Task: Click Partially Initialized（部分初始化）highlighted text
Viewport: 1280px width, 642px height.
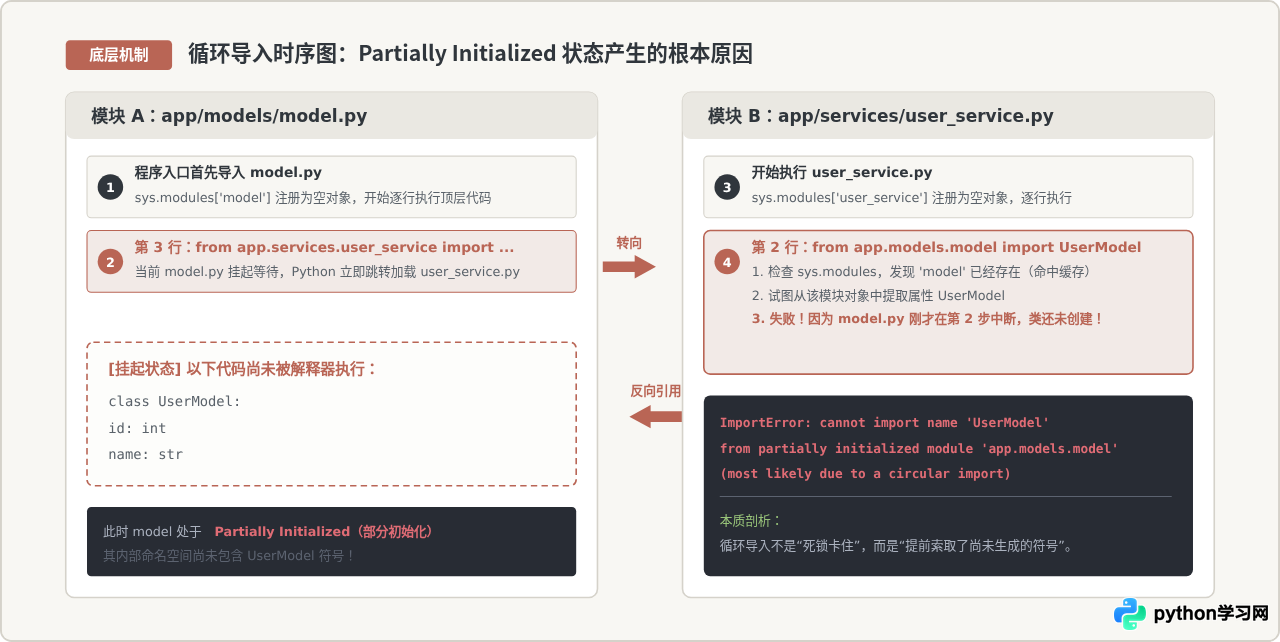Action: [323, 532]
